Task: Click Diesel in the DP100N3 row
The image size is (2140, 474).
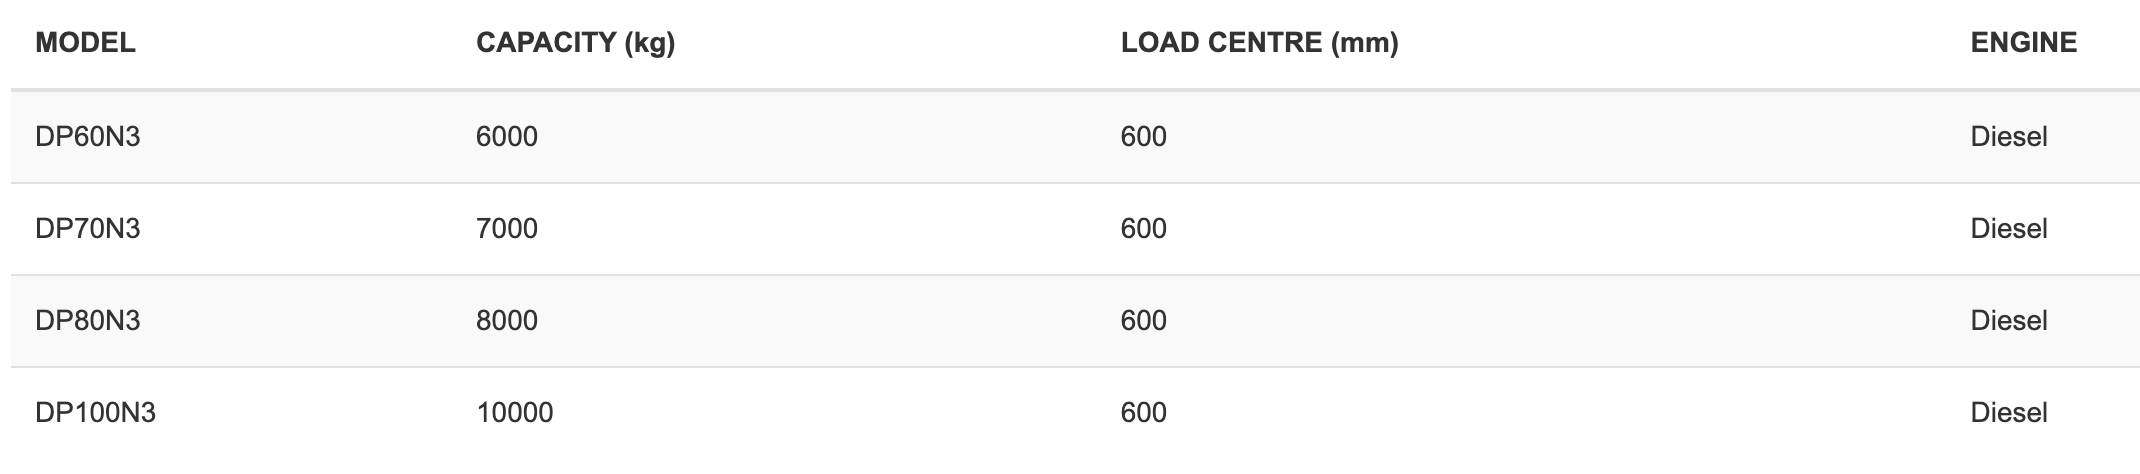Action: point(2009,413)
